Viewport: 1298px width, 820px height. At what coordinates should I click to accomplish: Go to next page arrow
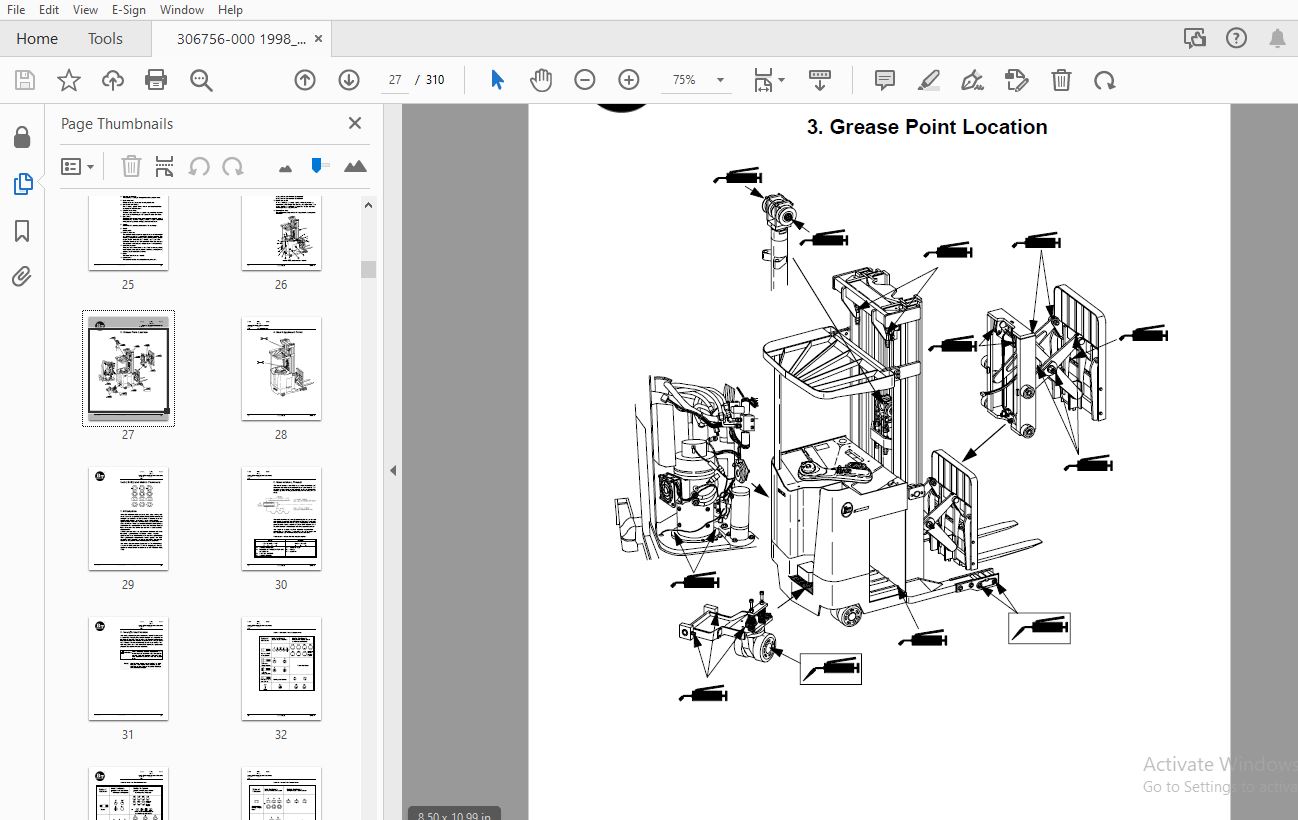pyautogui.click(x=349, y=80)
